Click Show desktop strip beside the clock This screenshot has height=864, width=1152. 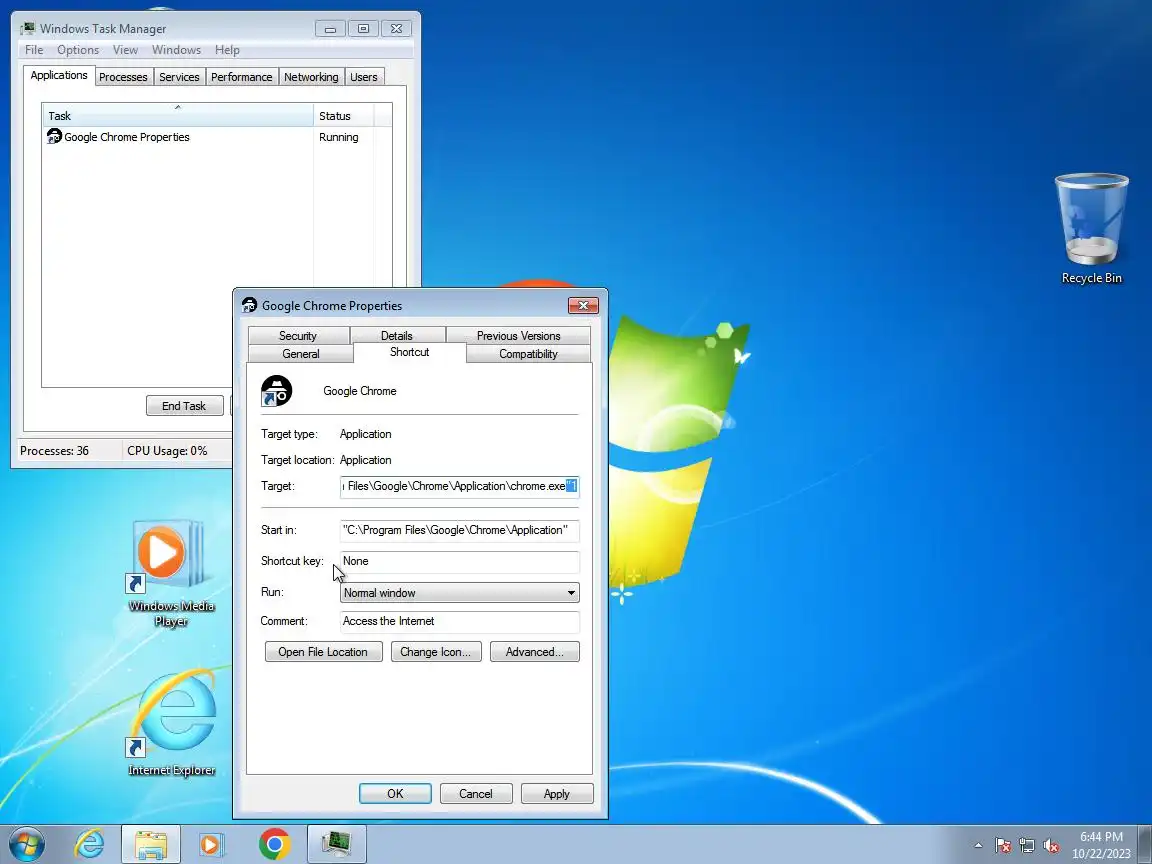[x=1145, y=845]
